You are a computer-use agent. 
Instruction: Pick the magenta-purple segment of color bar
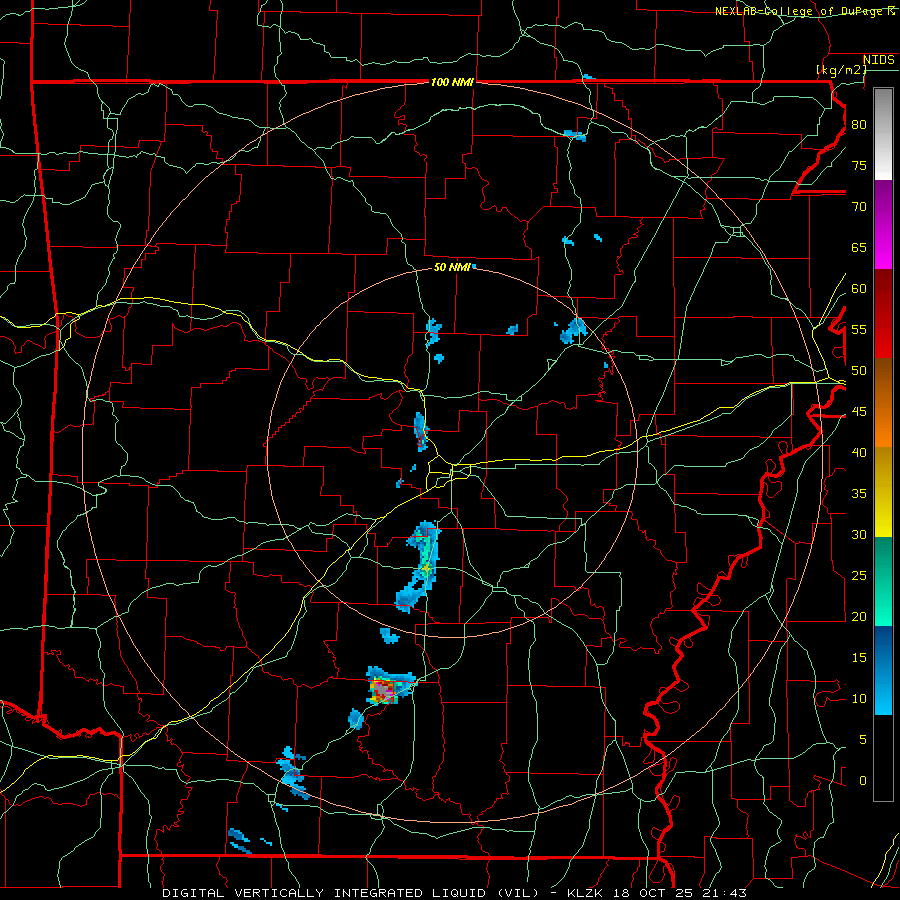pos(883,225)
